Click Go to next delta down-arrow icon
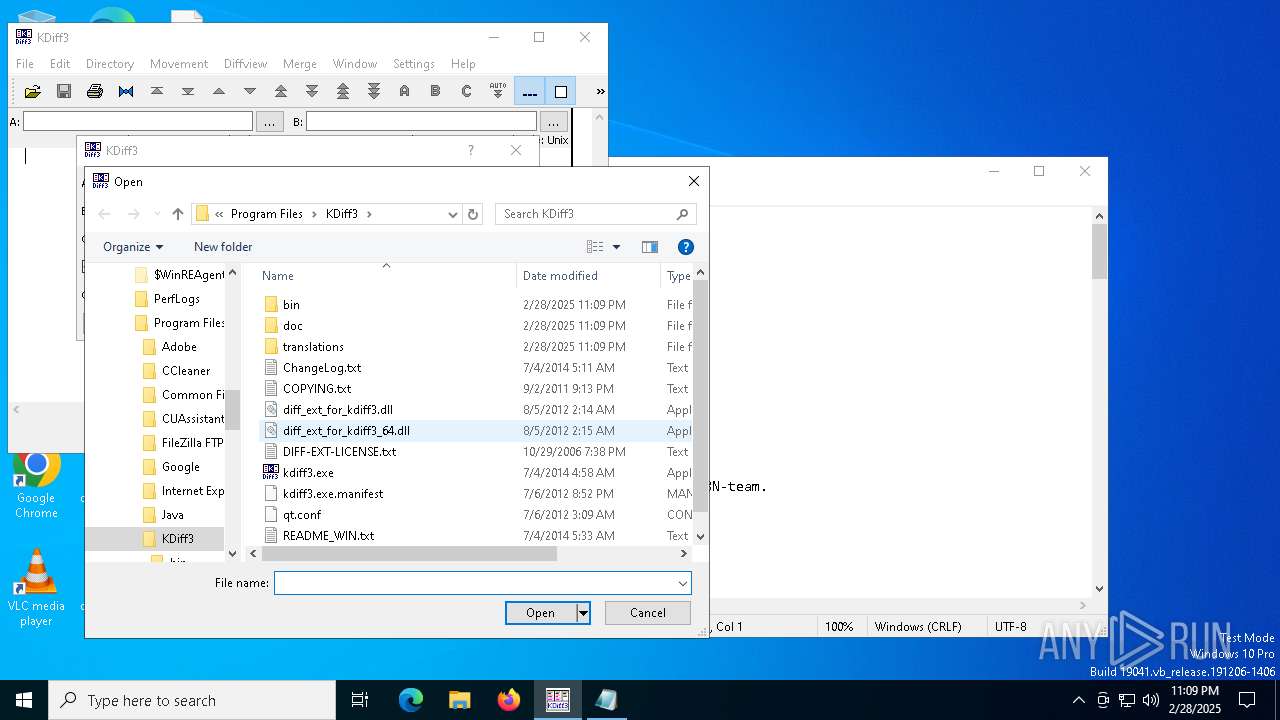1280x720 pixels. (x=250, y=91)
